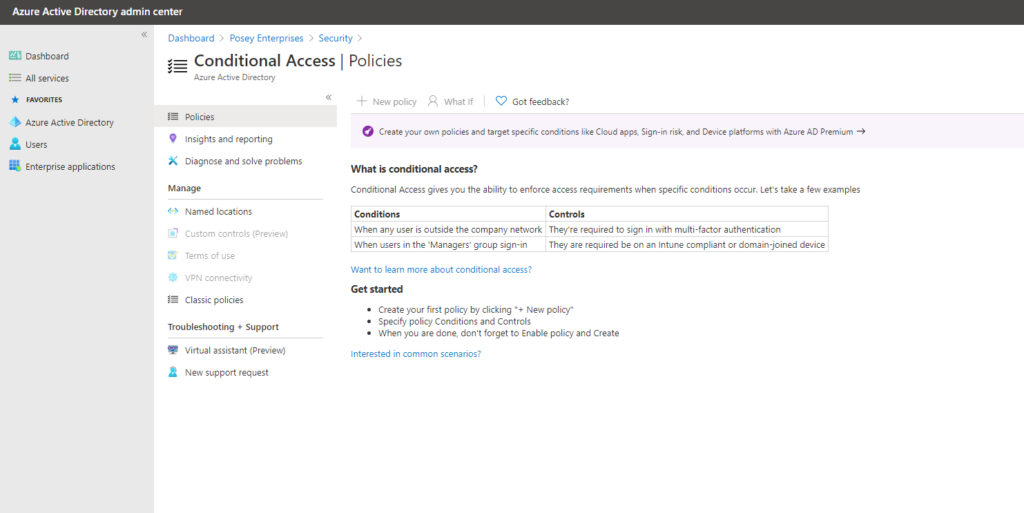The image size is (1024, 513).
Task: Open Classic policies under Manage
Action: click(214, 300)
